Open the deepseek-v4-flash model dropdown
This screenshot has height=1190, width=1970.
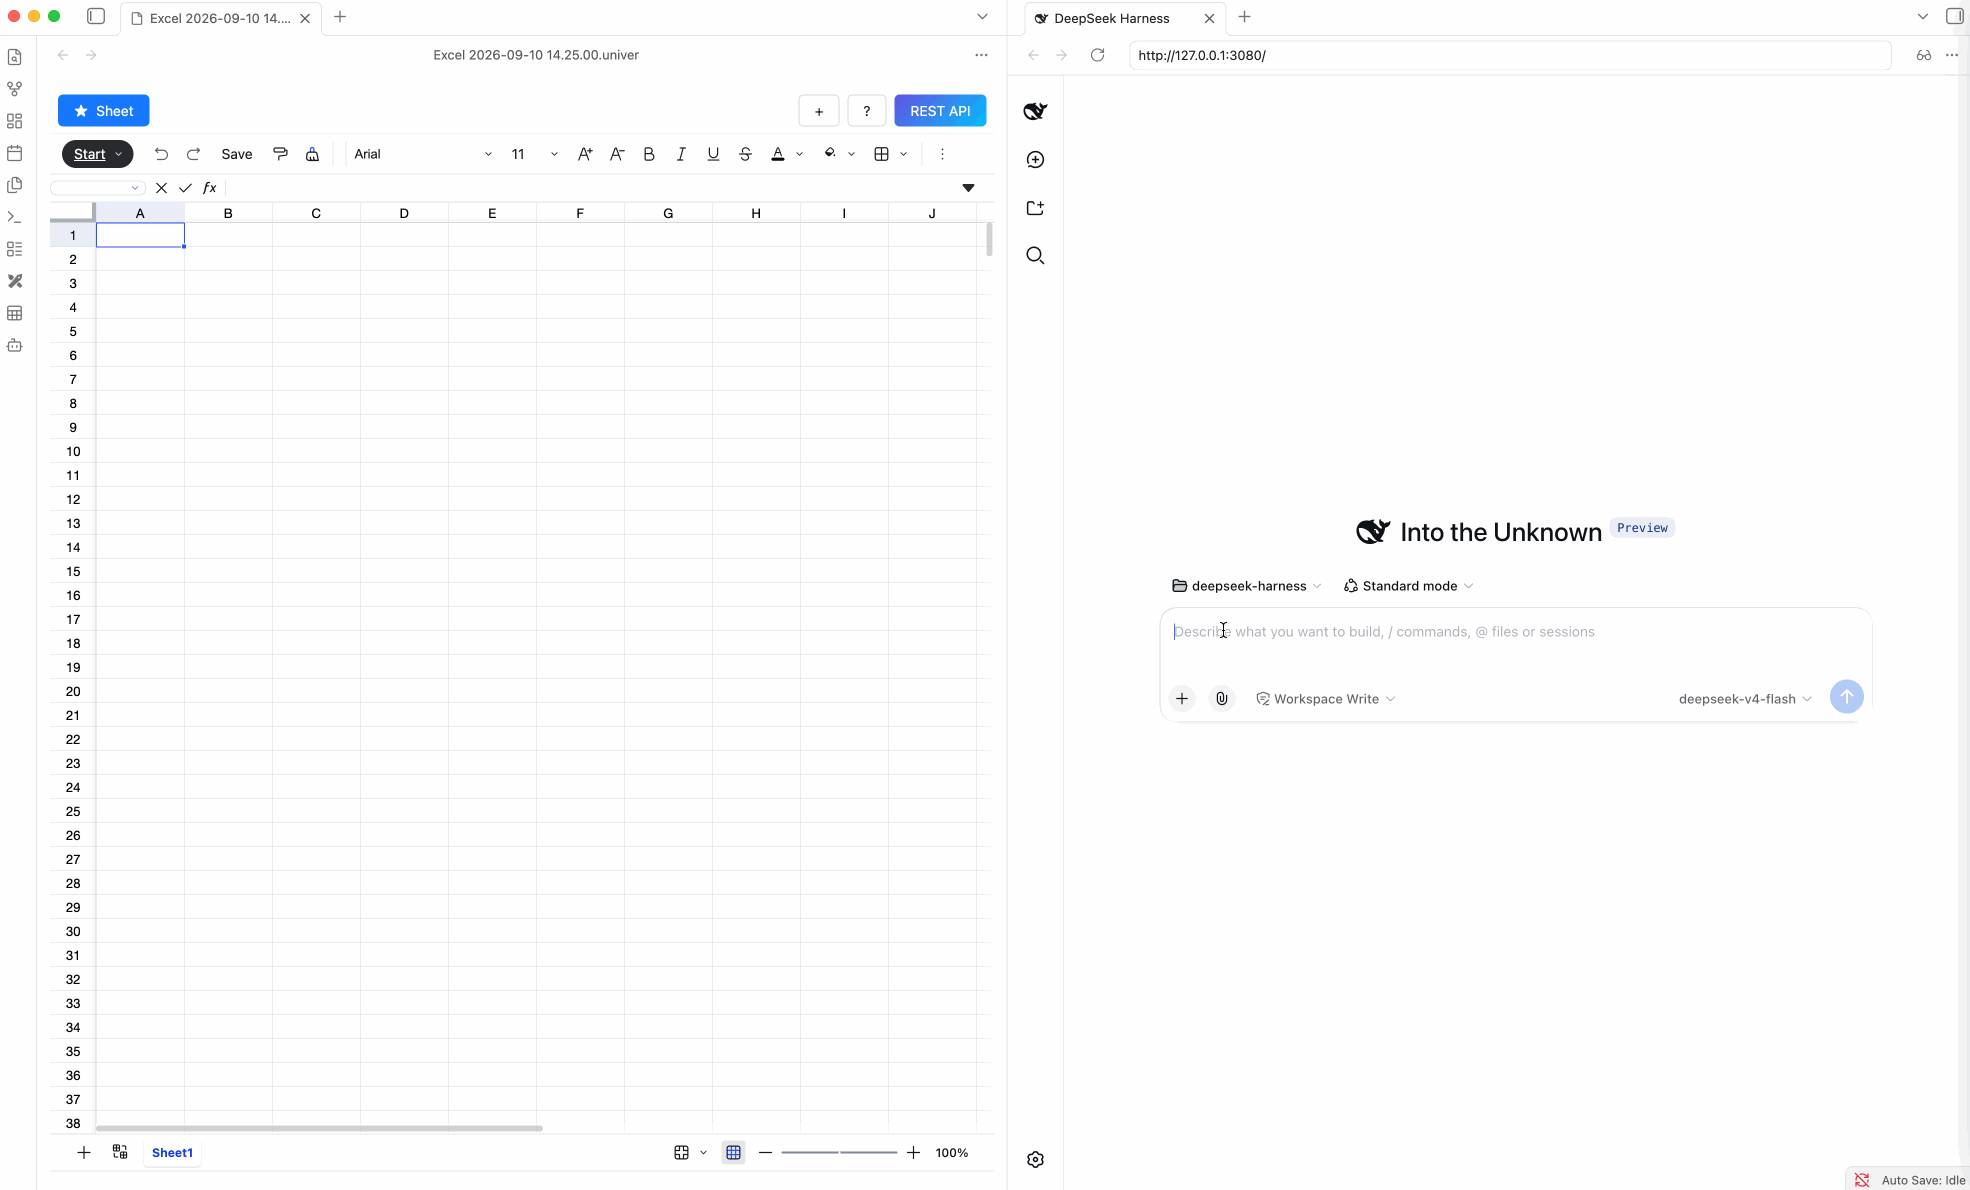1745,699
